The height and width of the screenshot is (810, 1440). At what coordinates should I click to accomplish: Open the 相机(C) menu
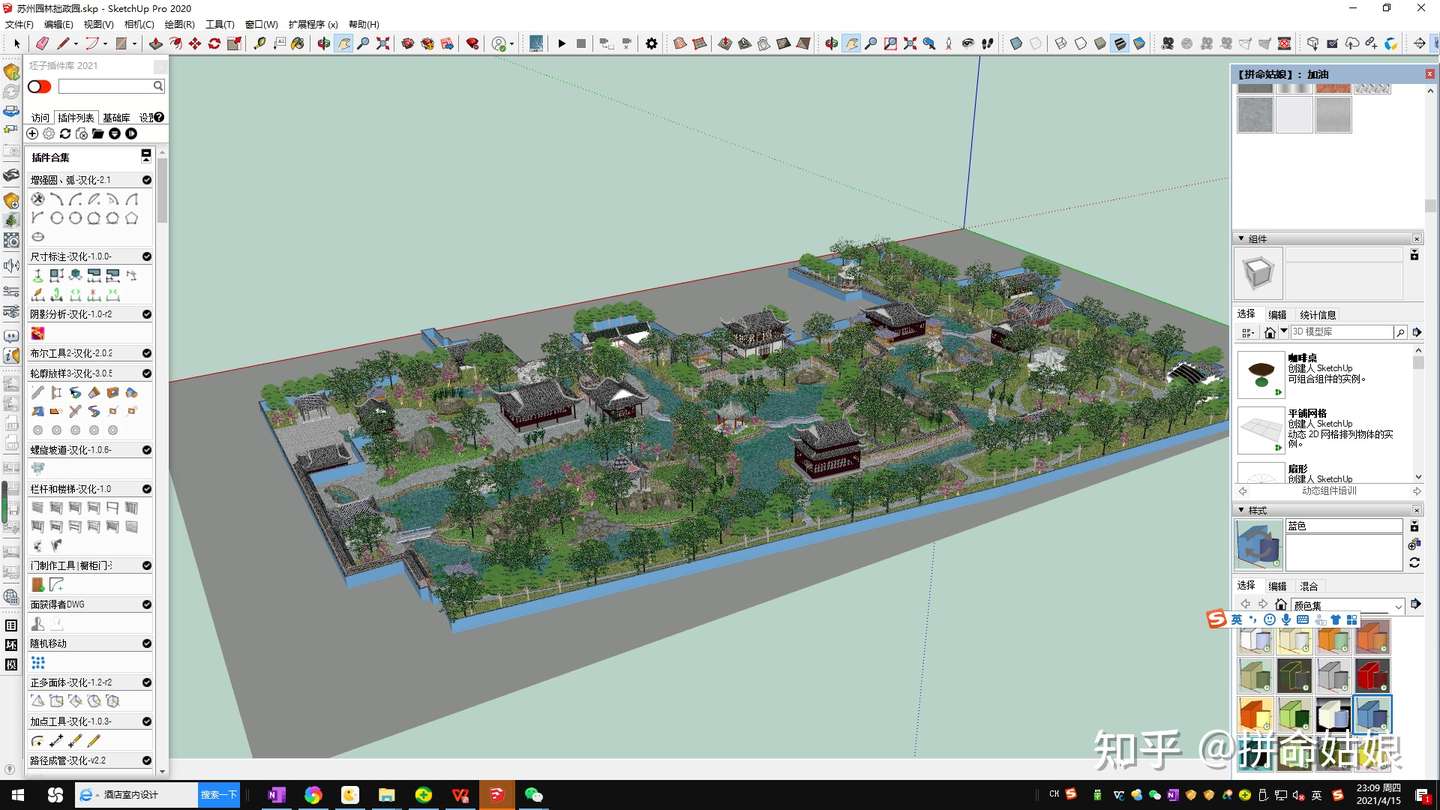coord(139,24)
